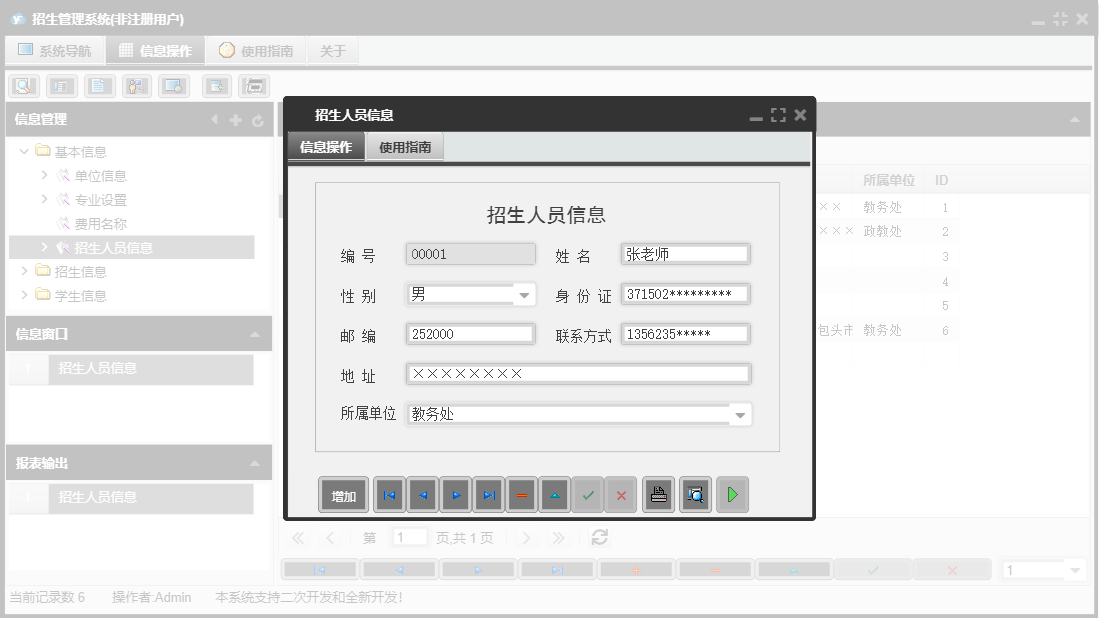Refresh the page list with circular arrows icon

click(598, 537)
